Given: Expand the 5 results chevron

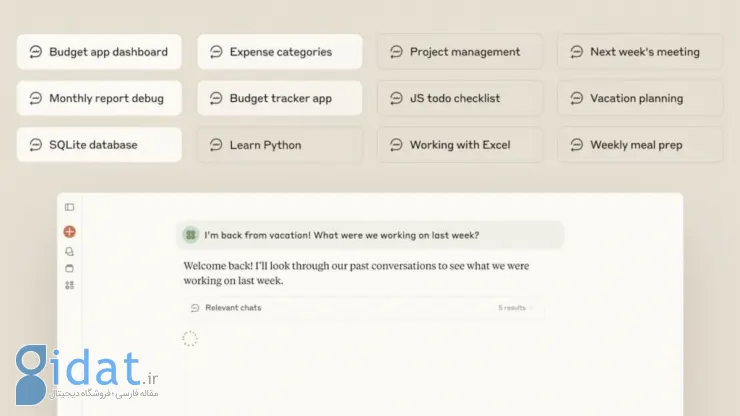Looking at the screenshot, I should pos(531,308).
